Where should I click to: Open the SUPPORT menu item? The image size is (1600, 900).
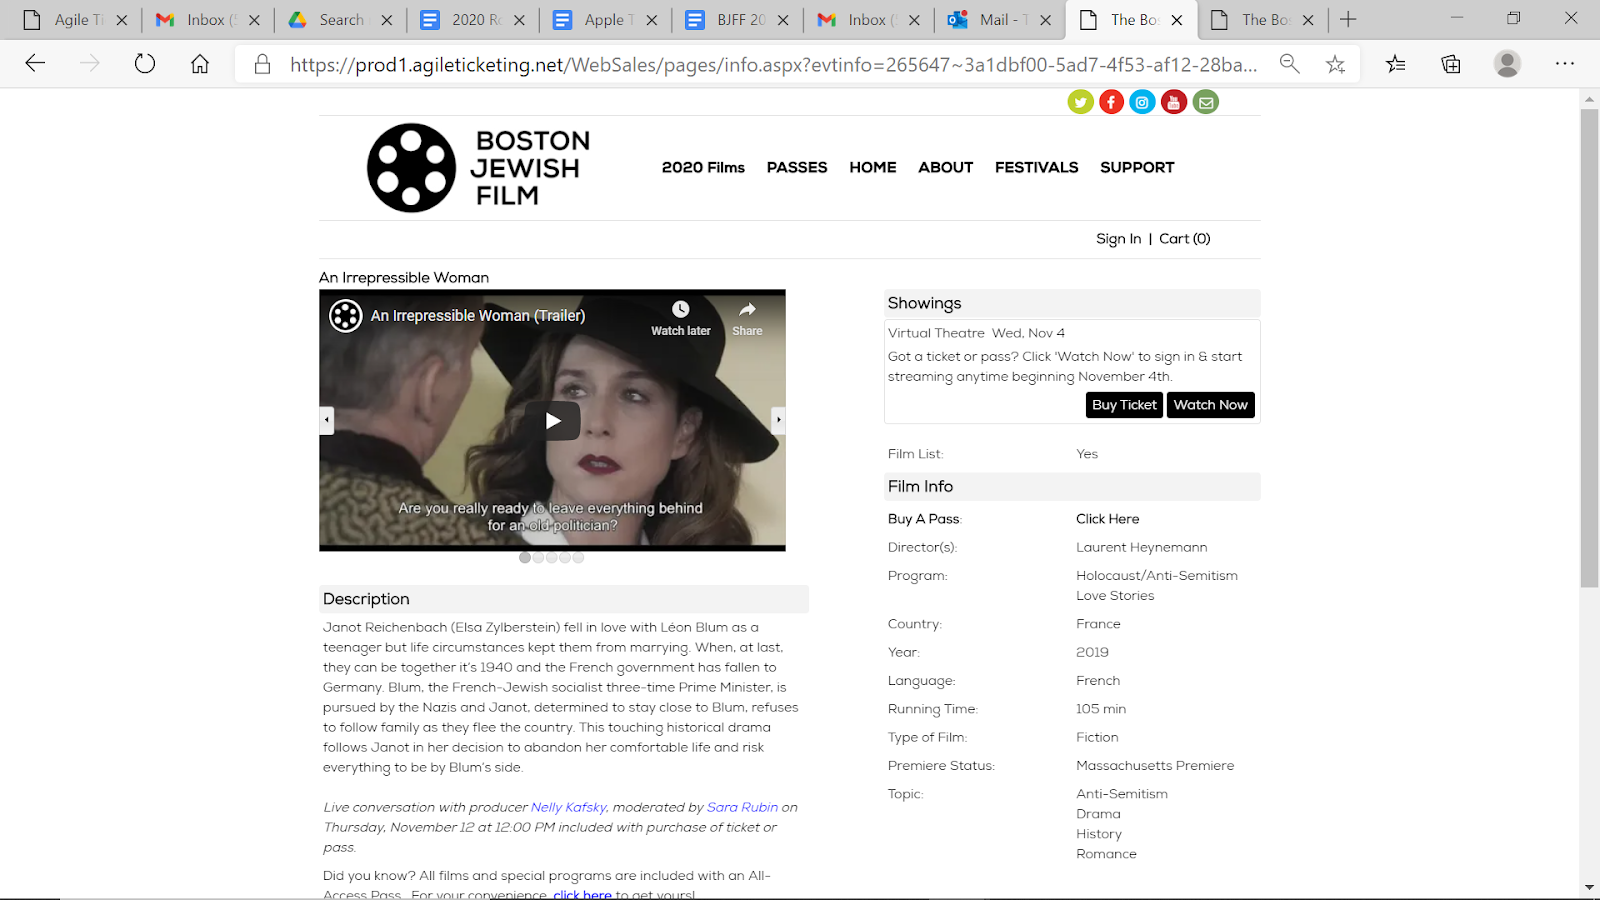coord(1137,167)
